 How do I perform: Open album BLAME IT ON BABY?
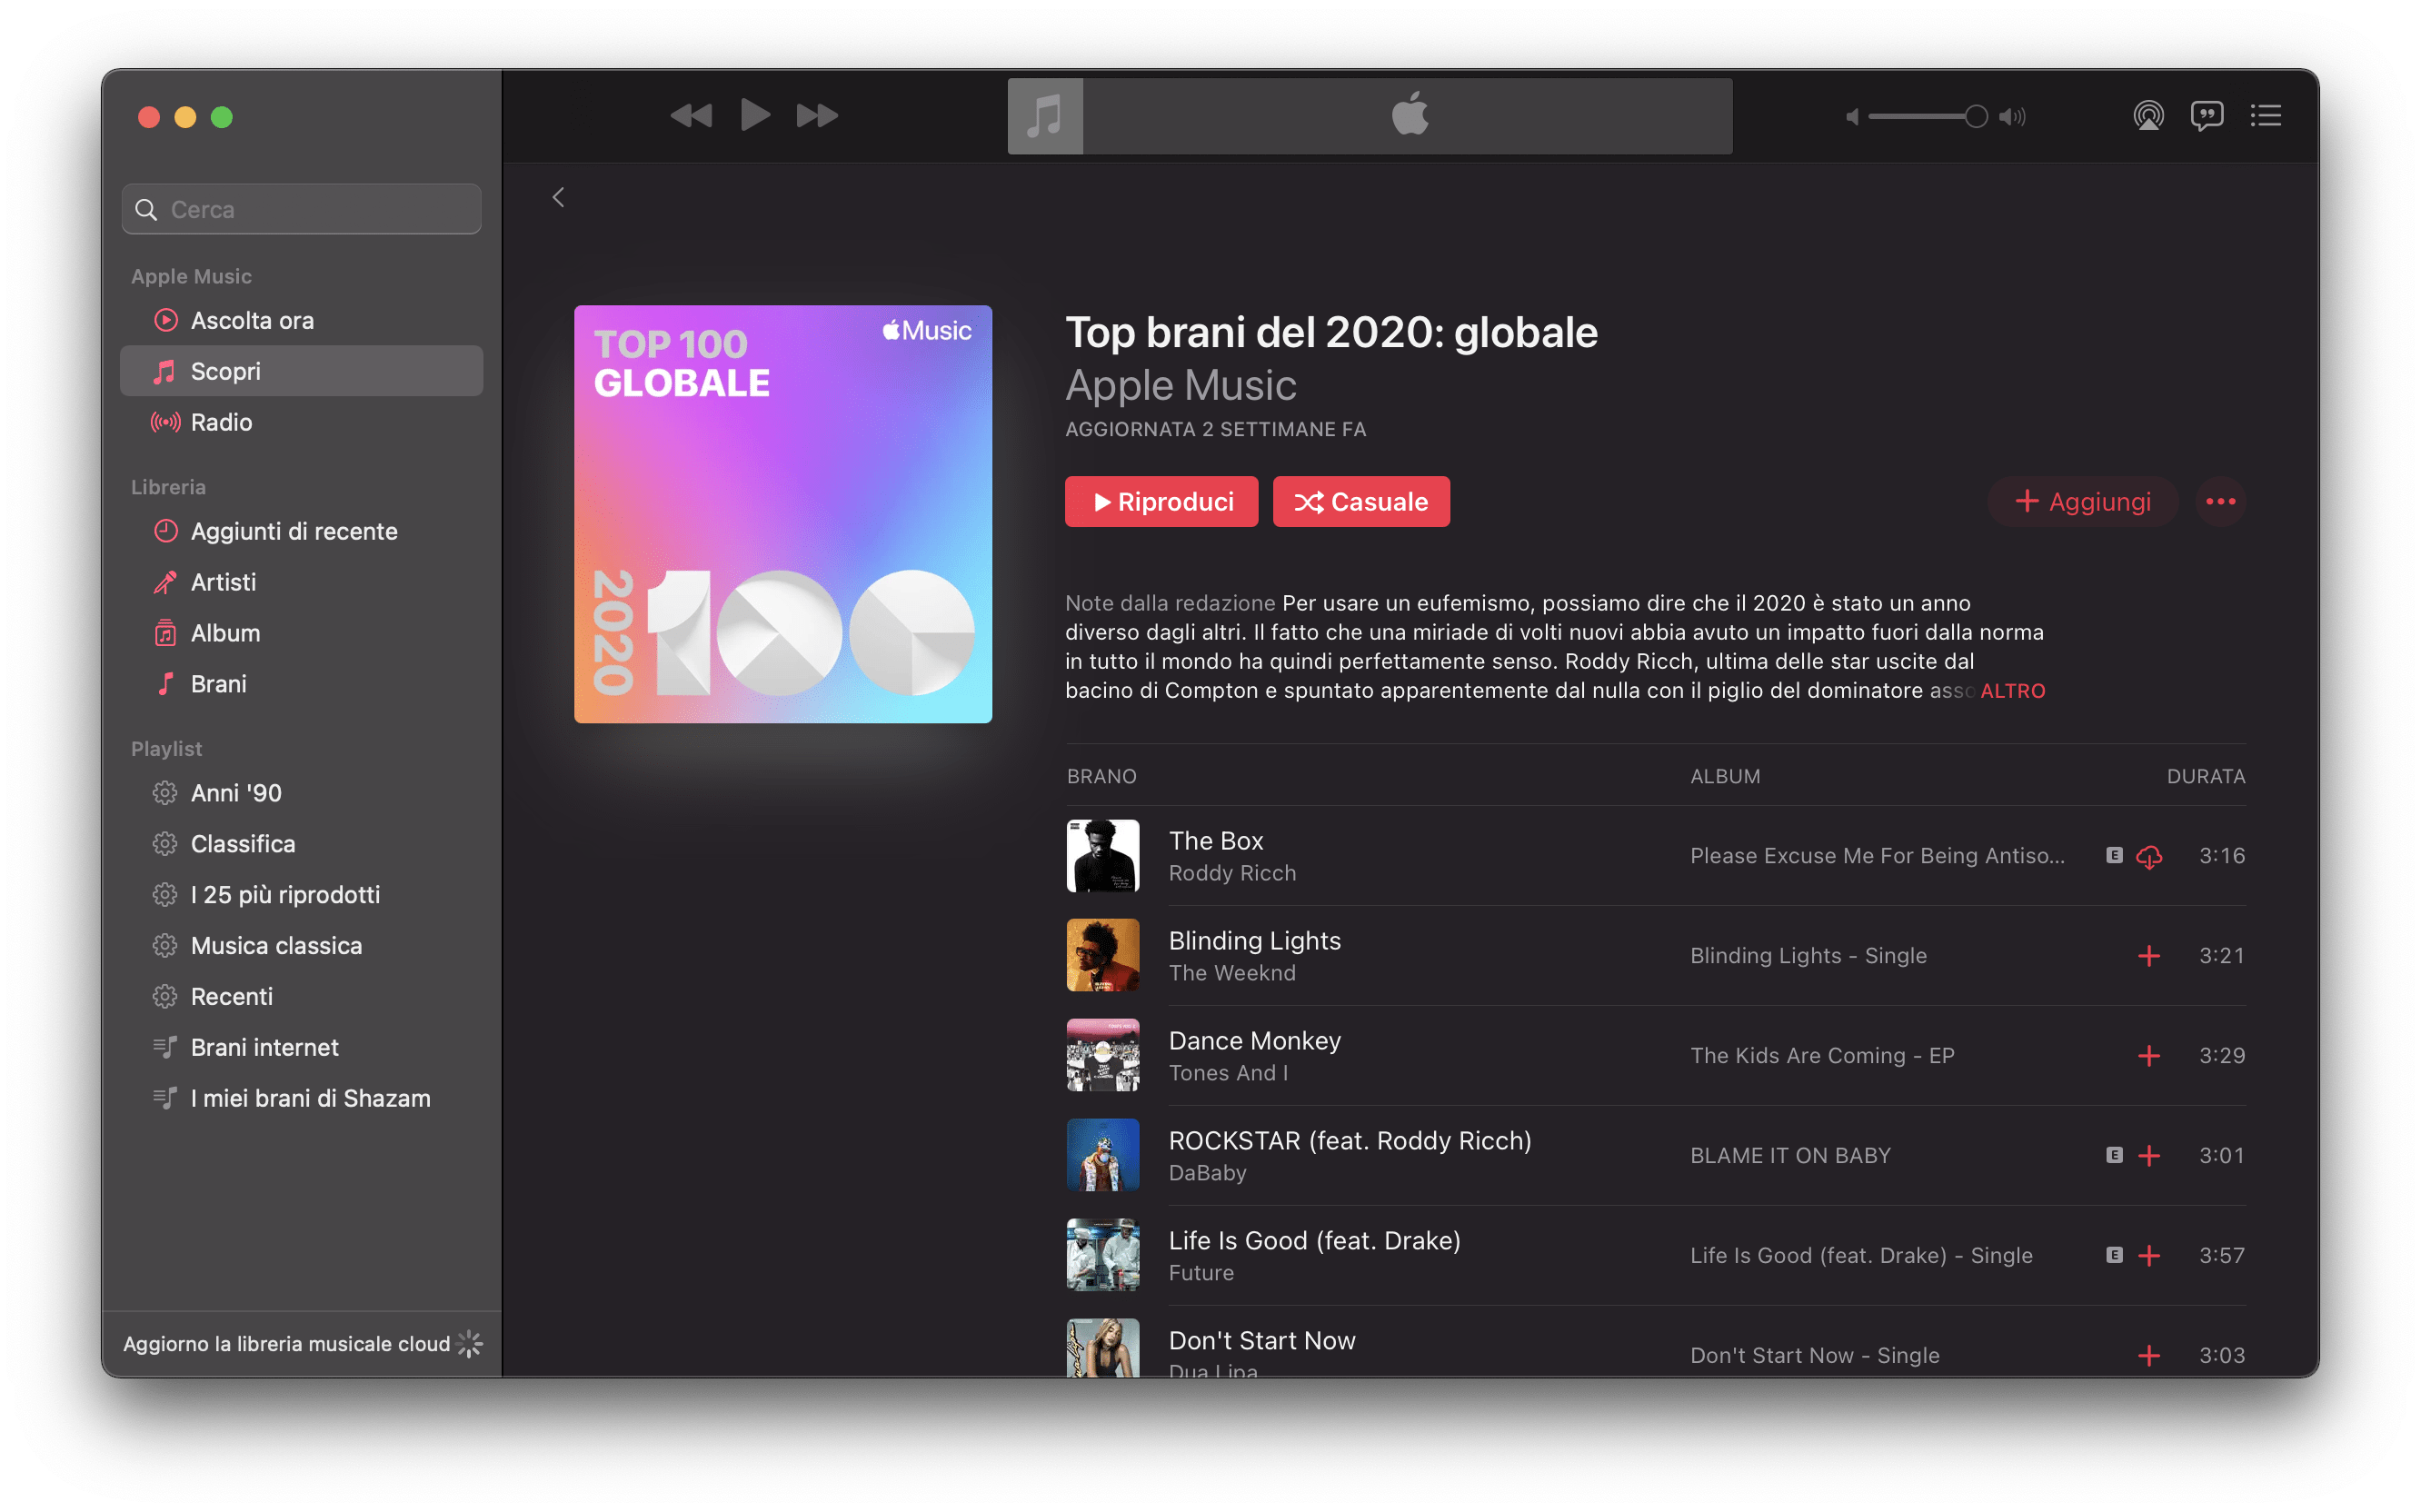point(1790,1156)
